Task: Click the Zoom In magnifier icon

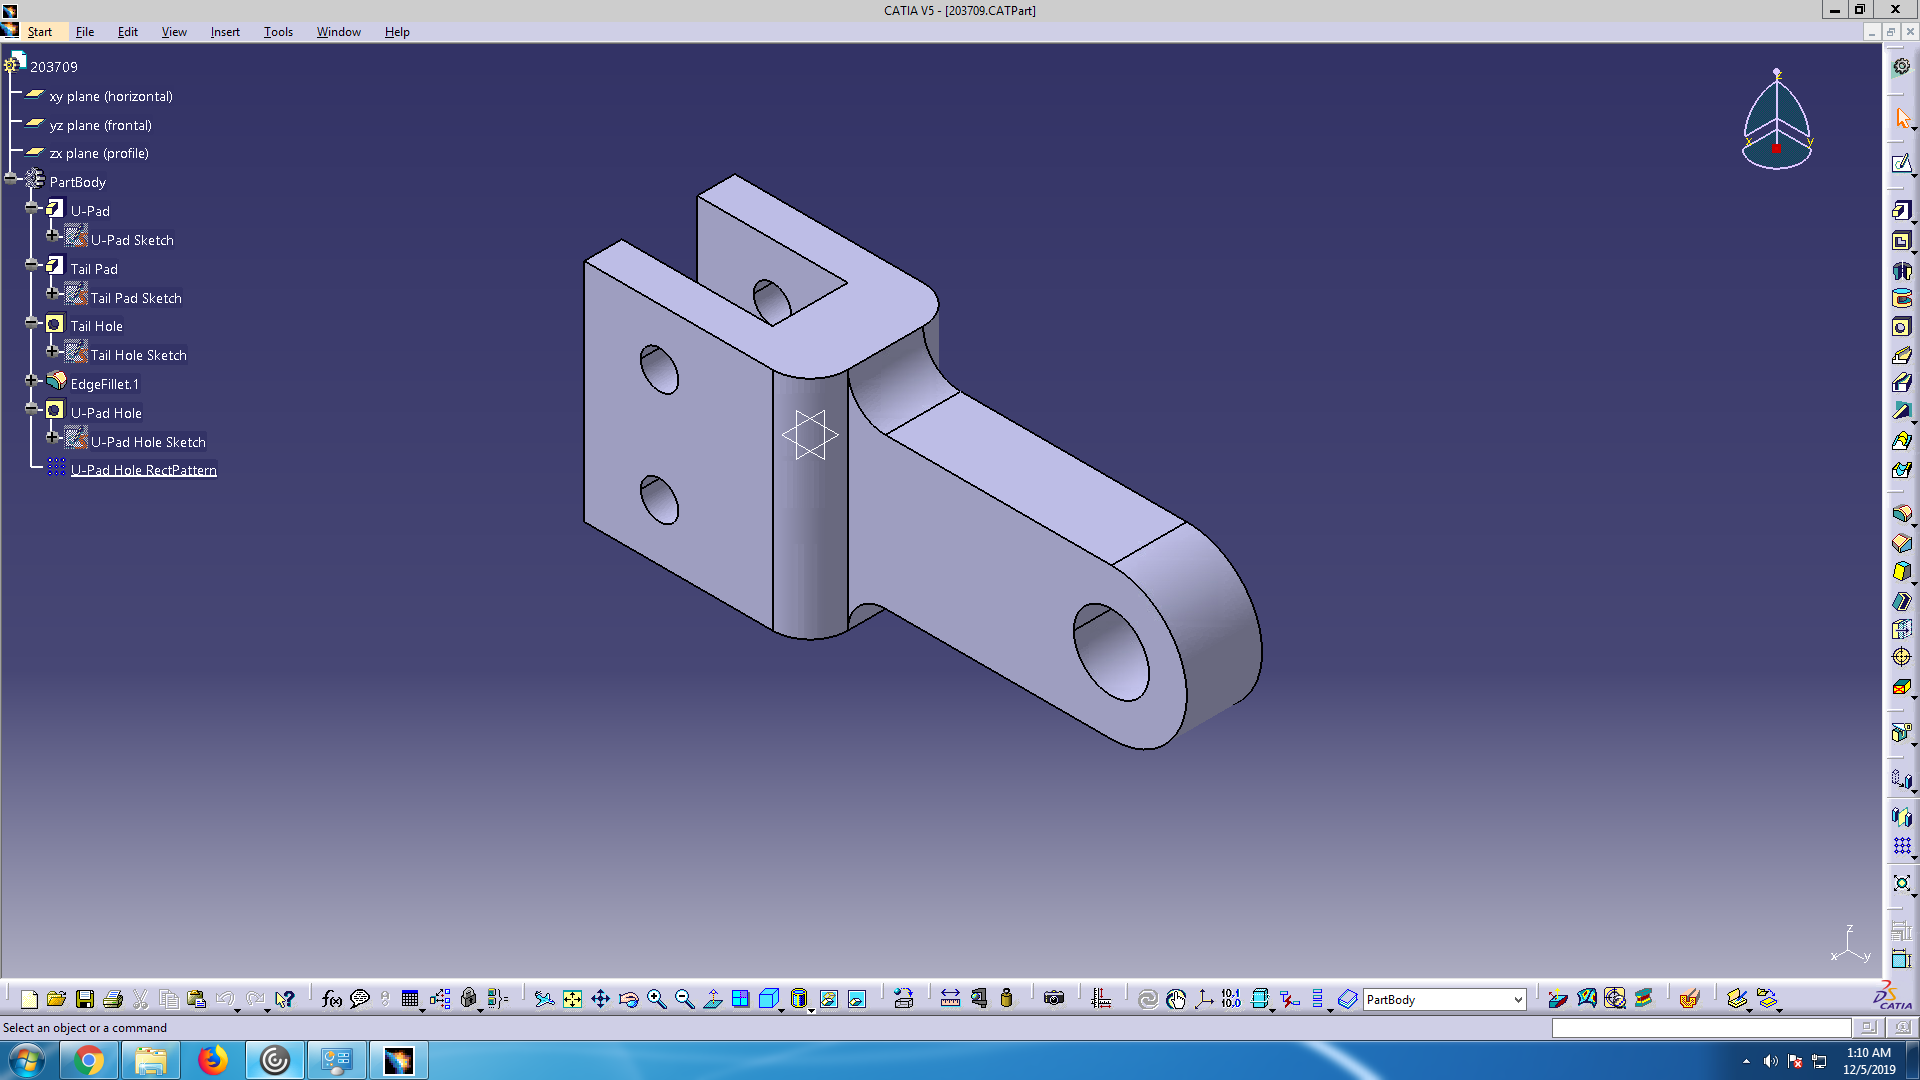Action: pyautogui.click(x=657, y=999)
